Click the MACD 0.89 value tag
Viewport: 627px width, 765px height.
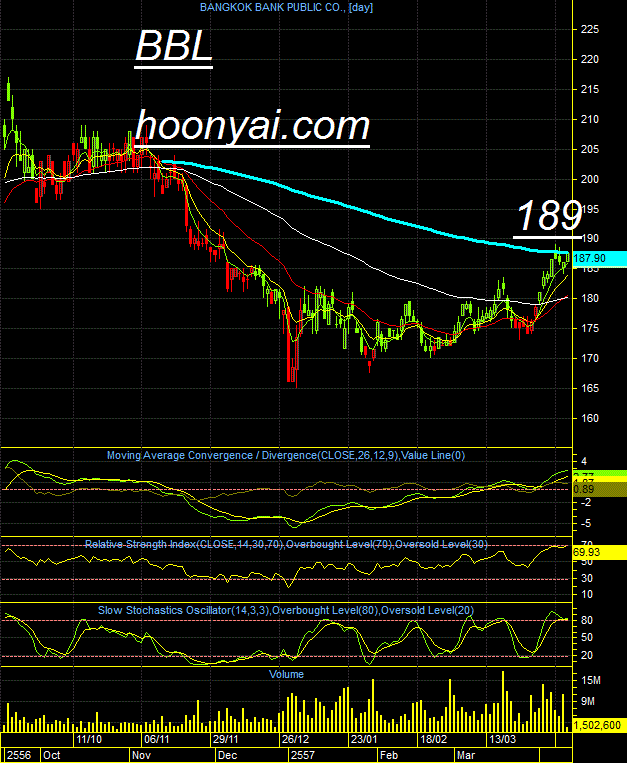[599, 490]
